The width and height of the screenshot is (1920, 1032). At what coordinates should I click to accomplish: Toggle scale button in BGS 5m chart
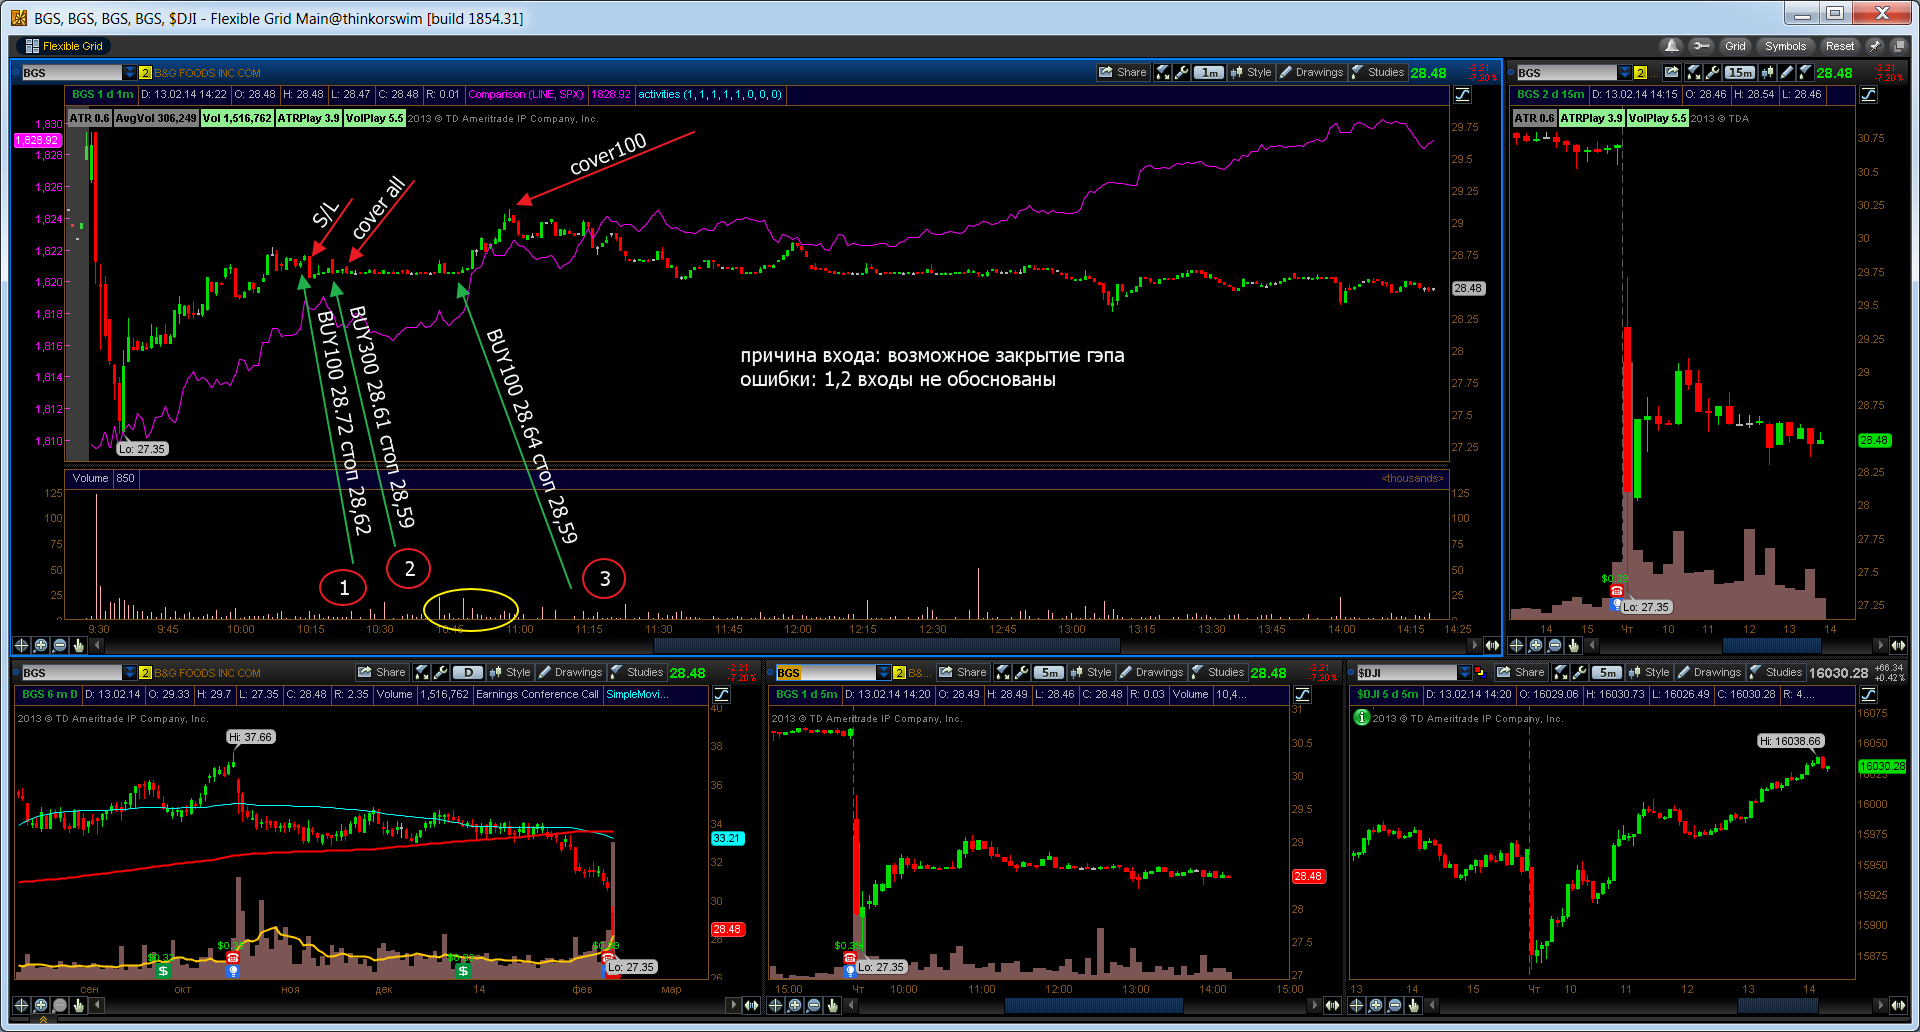coord(1303,695)
